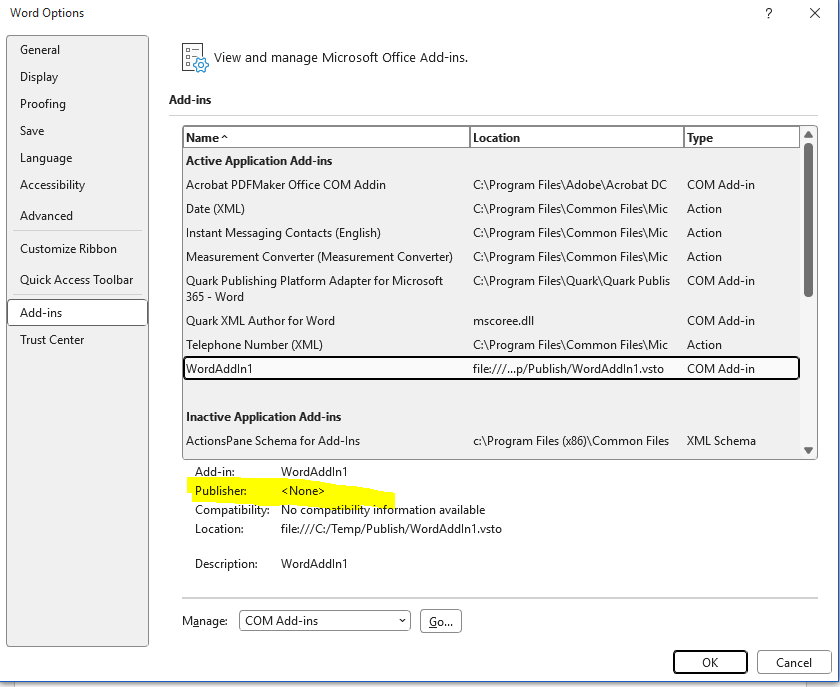Click the Active Application Add-ins heading

259,161
